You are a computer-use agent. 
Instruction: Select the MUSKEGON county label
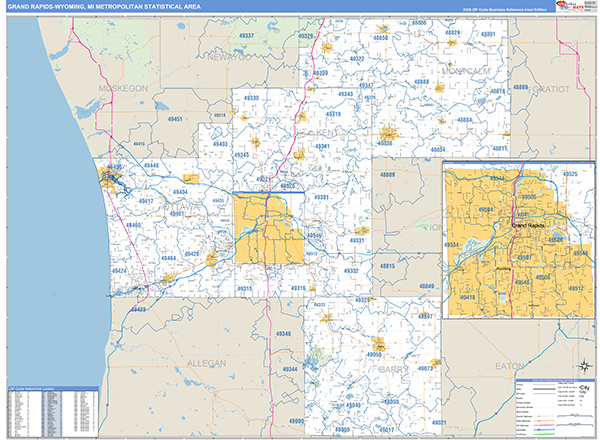coord(122,88)
